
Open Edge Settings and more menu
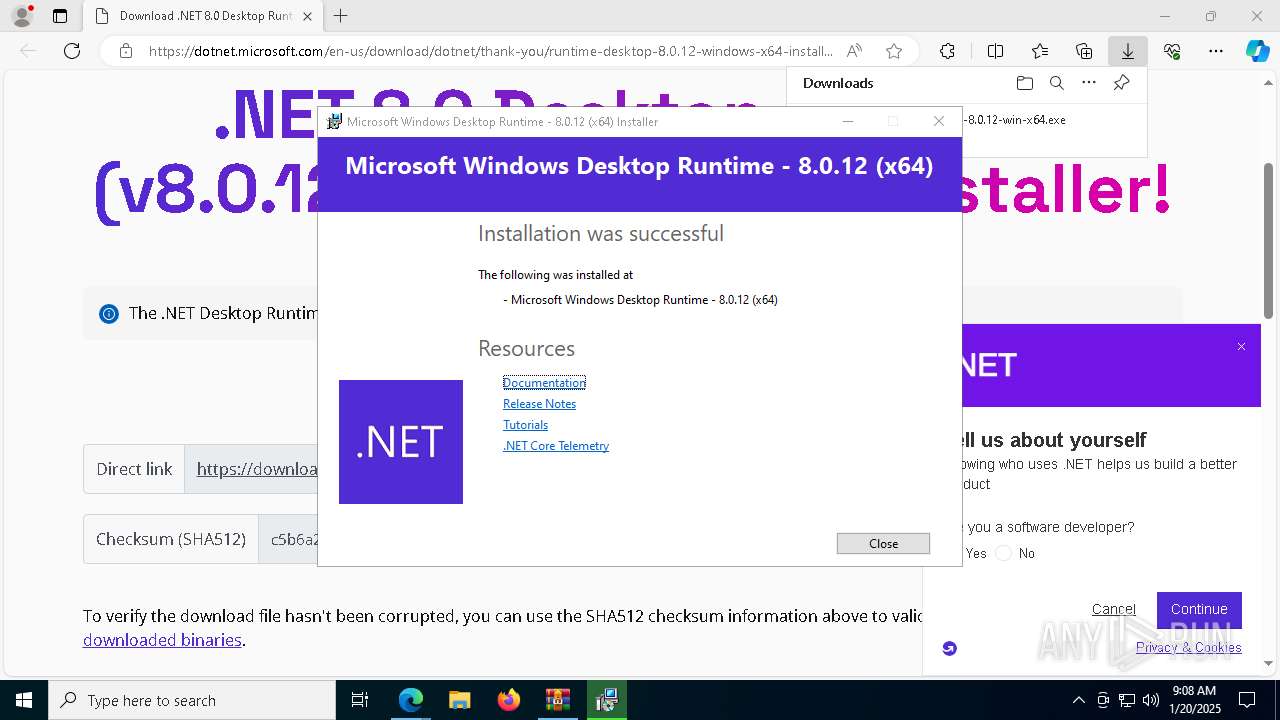tap(1216, 51)
